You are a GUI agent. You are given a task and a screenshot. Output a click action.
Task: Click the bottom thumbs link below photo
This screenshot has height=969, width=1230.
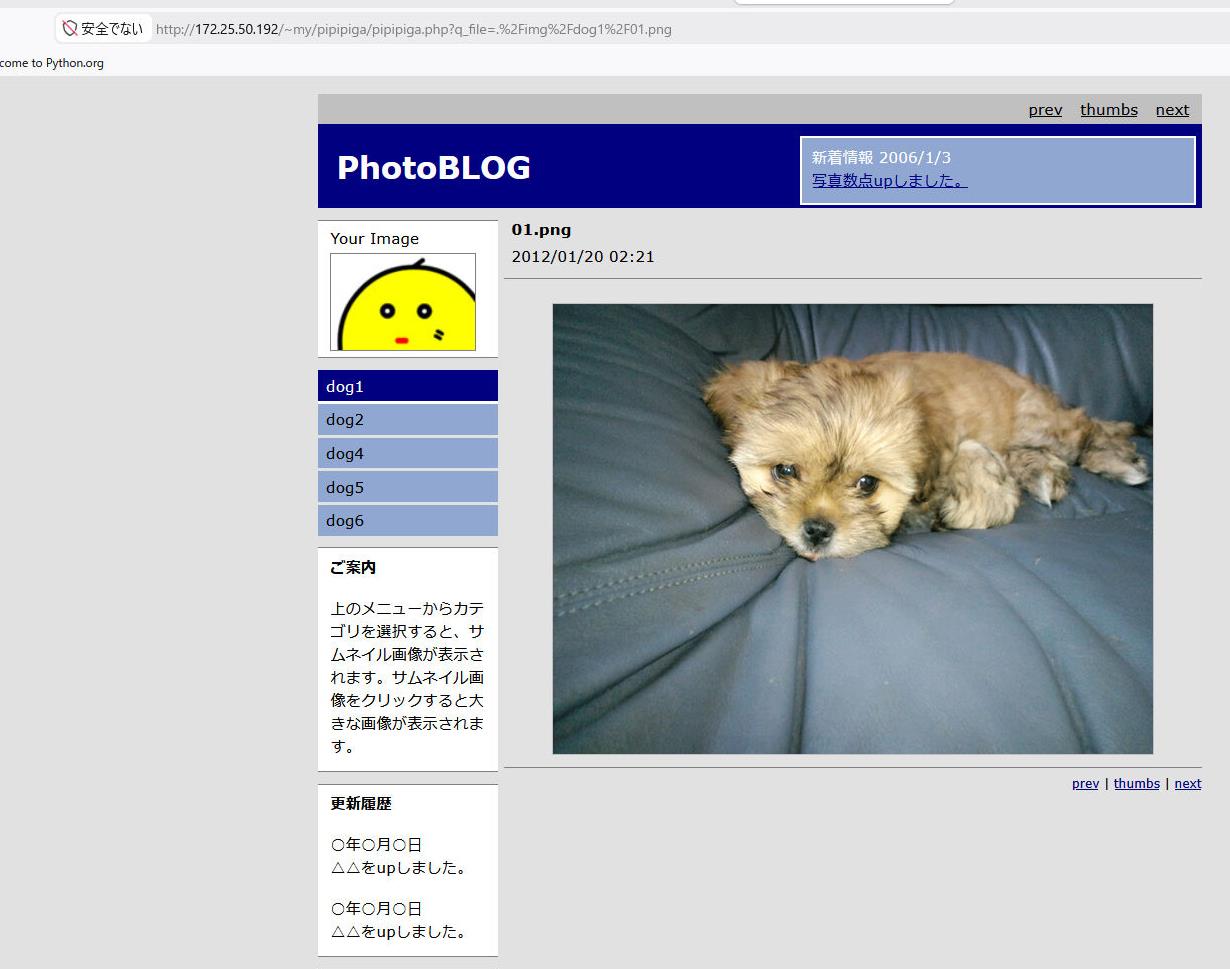[x=1137, y=784]
